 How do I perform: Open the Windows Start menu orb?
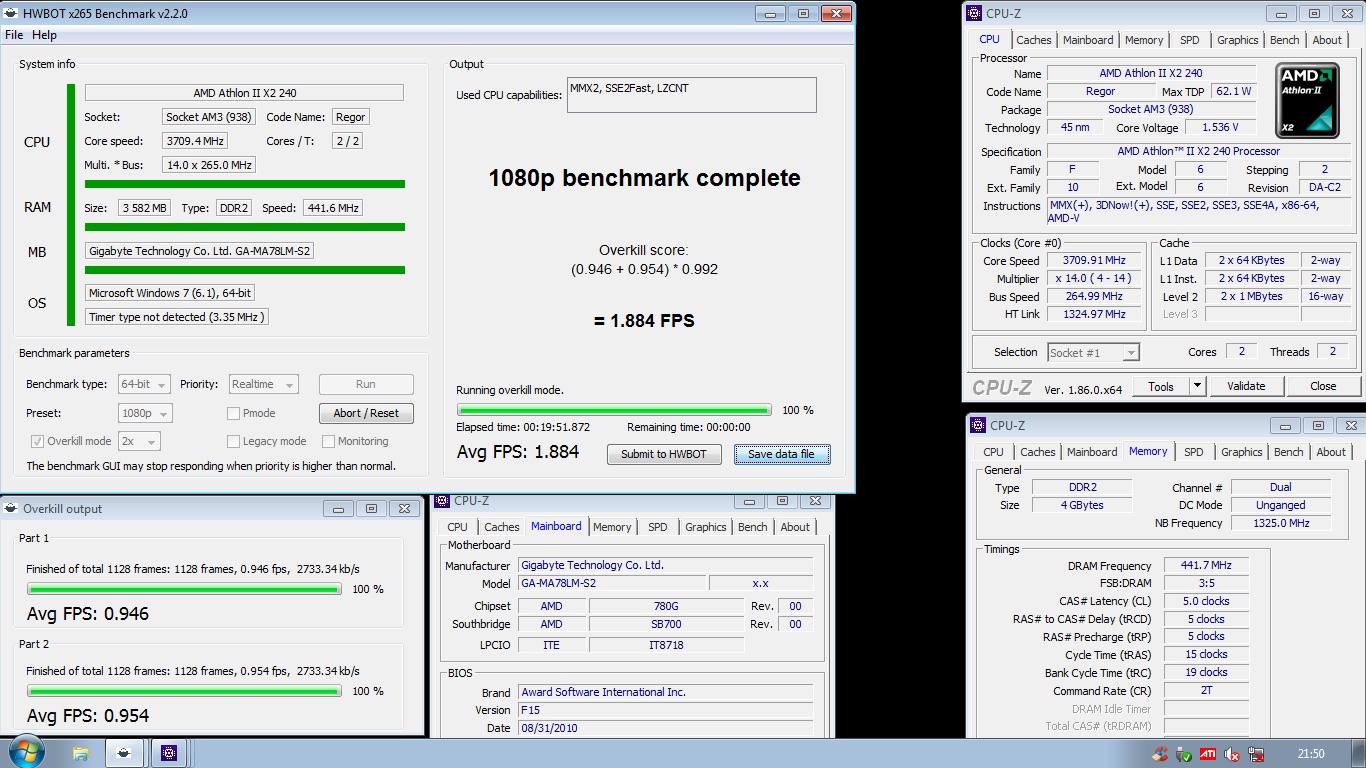tap(25, 752)
